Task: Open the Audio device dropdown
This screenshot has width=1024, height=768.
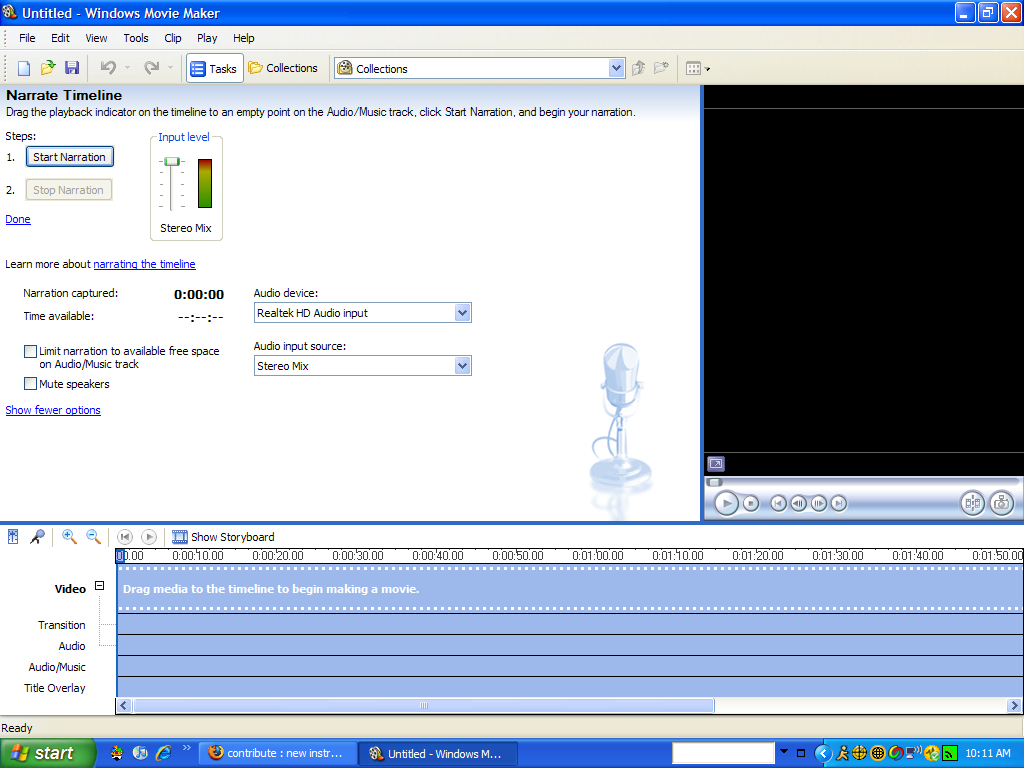Action: point(462,313)
